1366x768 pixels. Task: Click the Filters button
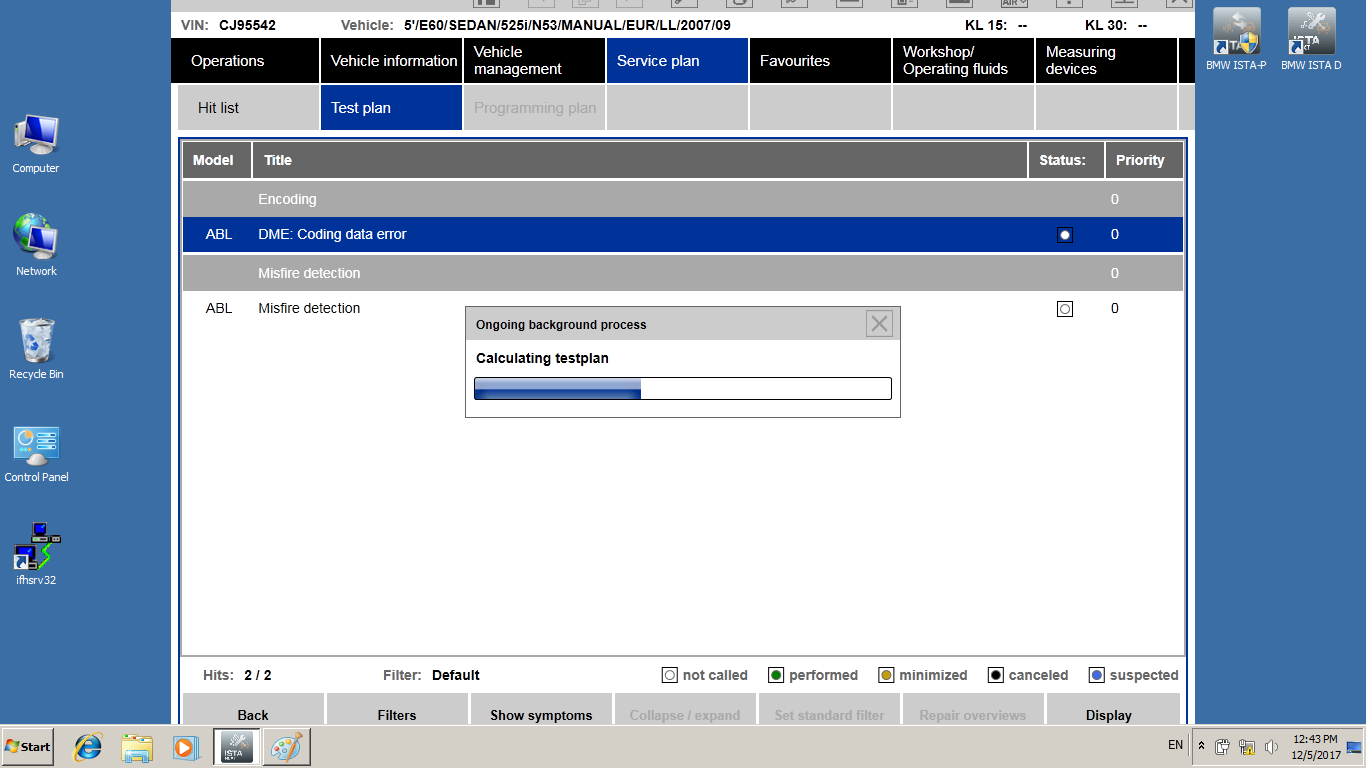397,714
